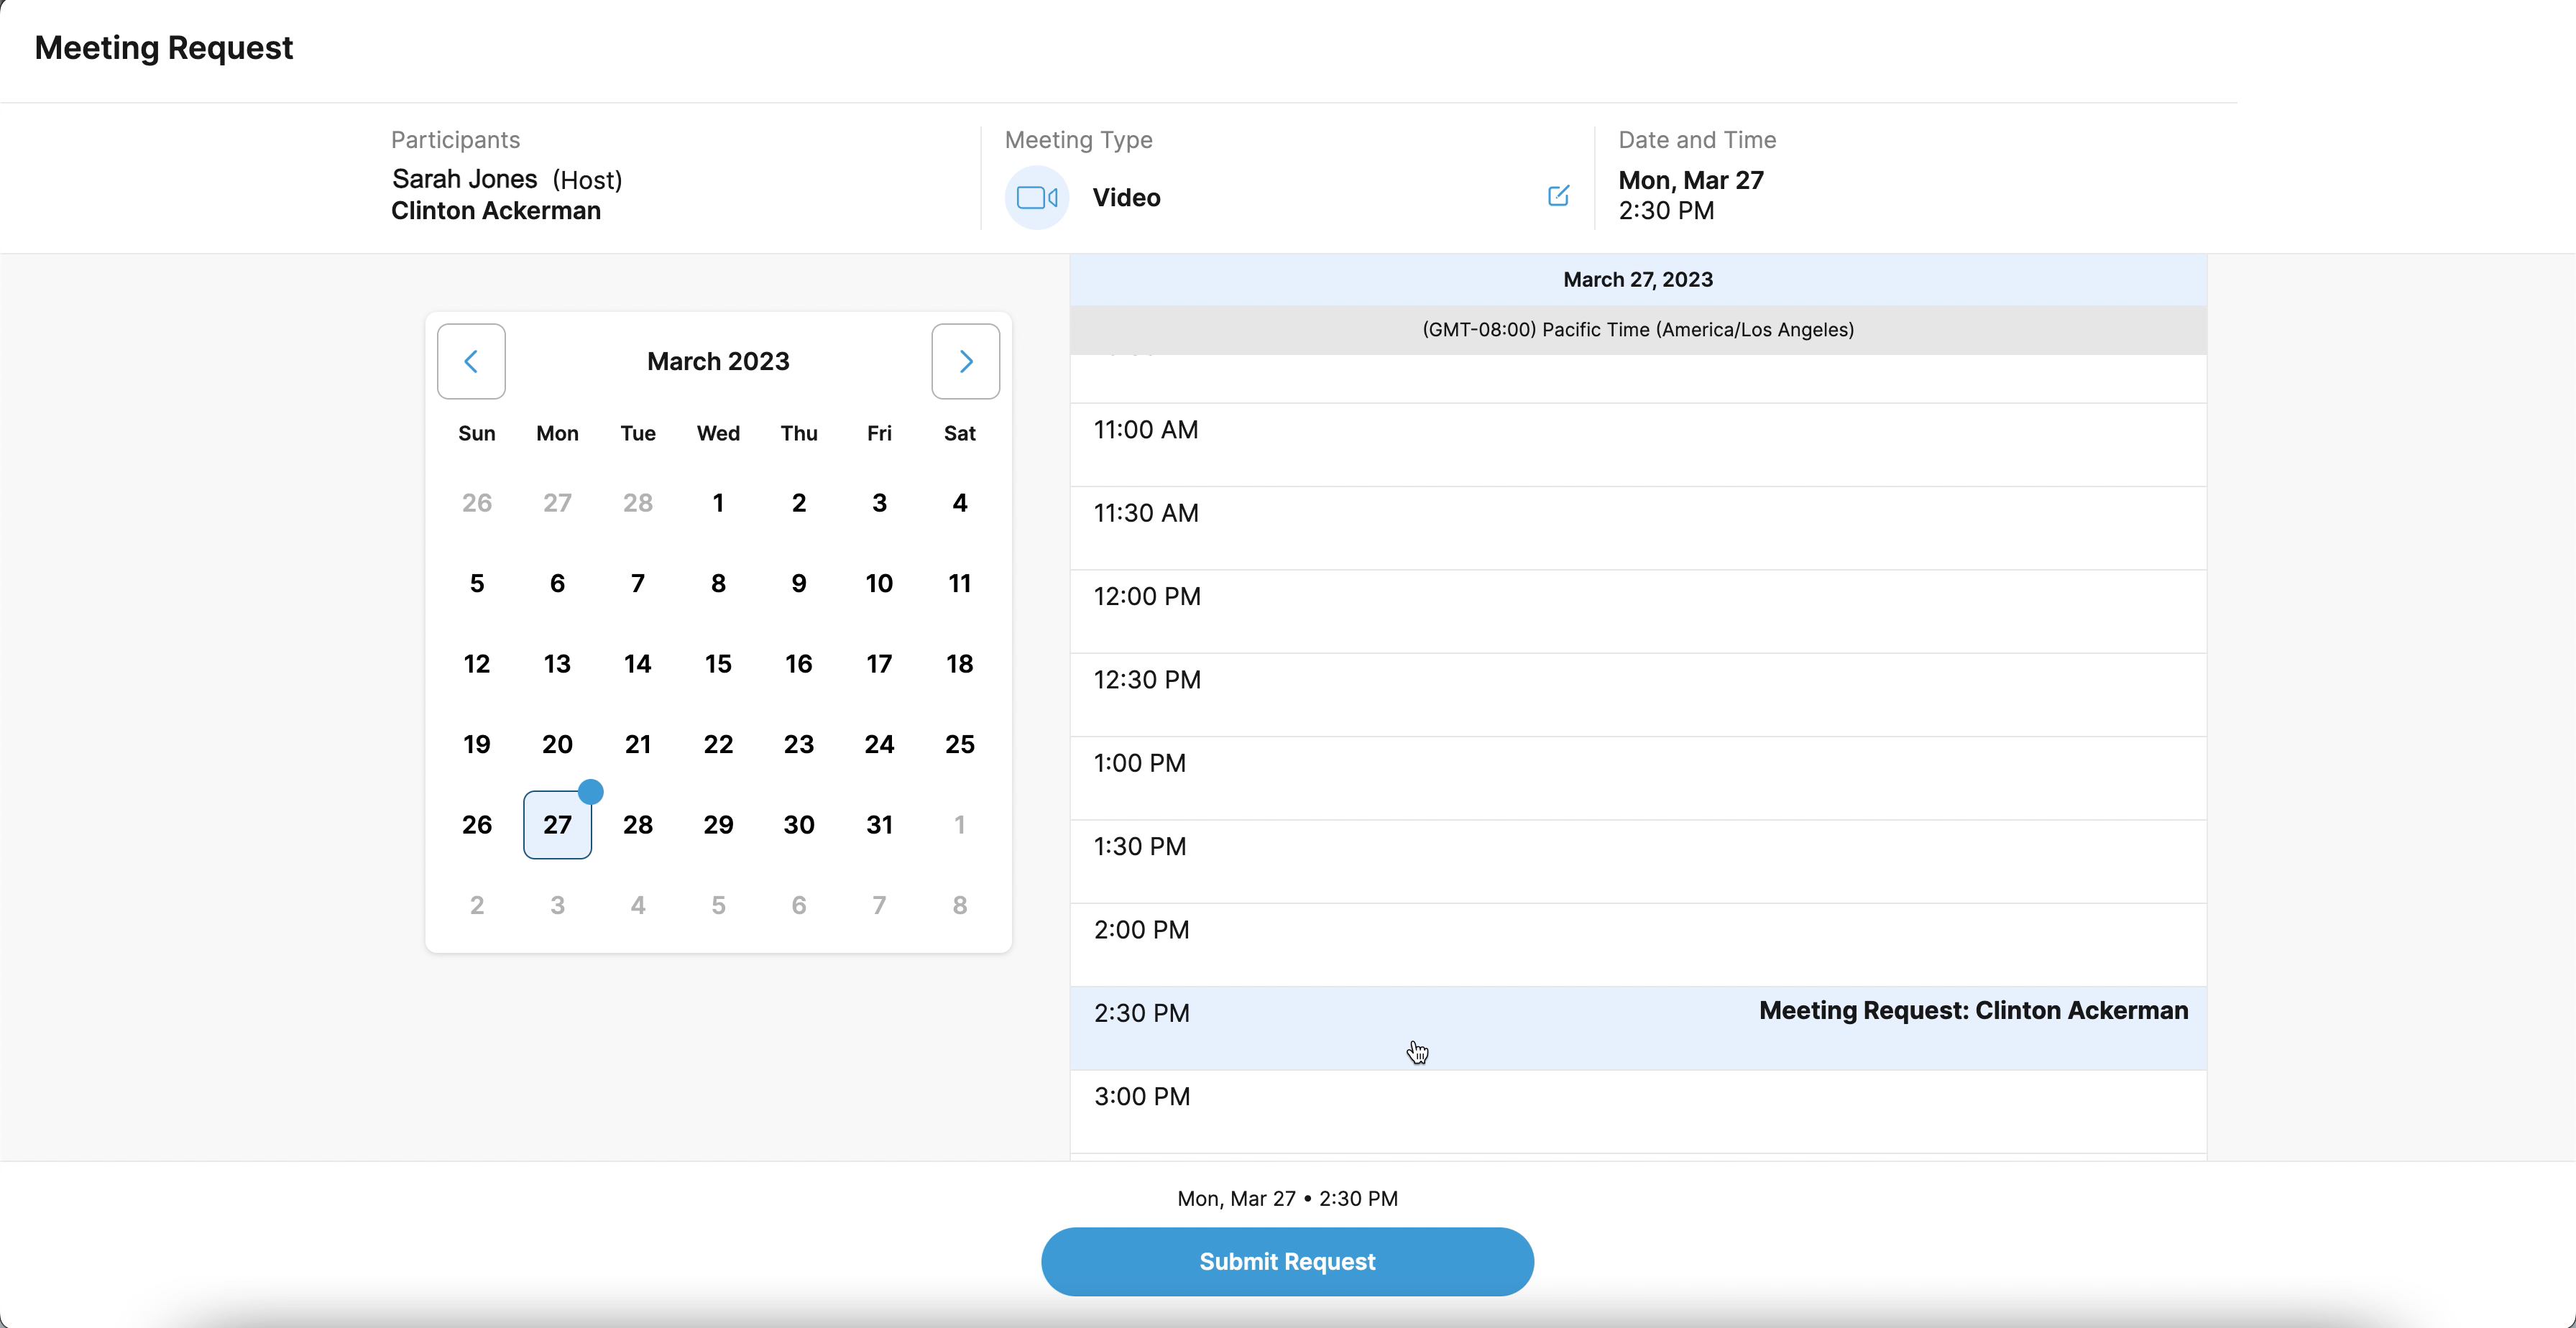Click the March 27, 2023 schedule header
Image resolution: width=2576 pixels, height=1328 pixels.
pyautogui.click(x=1637, y=280)
